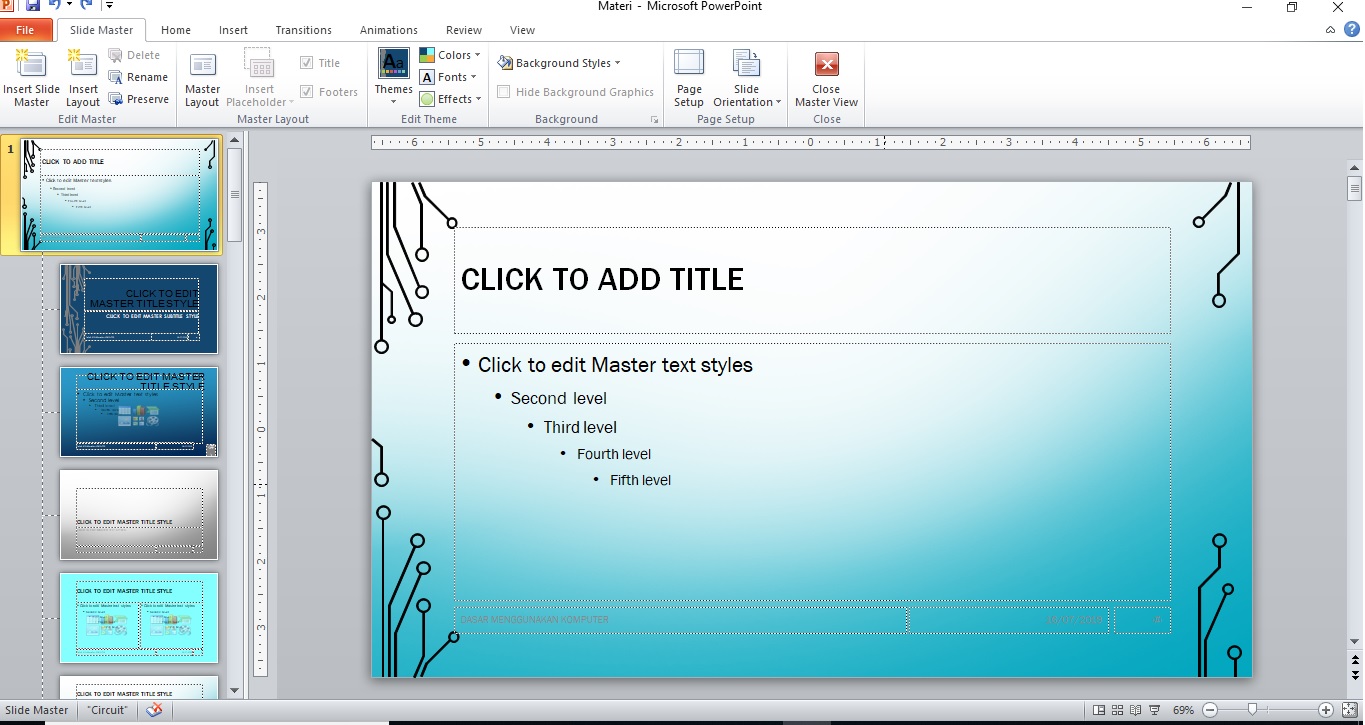Save the presentation from quick access toolbar

[x=33, y=6]
